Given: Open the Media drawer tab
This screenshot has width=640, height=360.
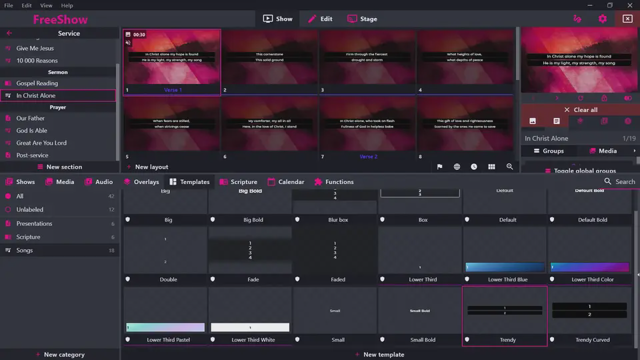Looking at the screenshot, I should click(x=60, y=182).
